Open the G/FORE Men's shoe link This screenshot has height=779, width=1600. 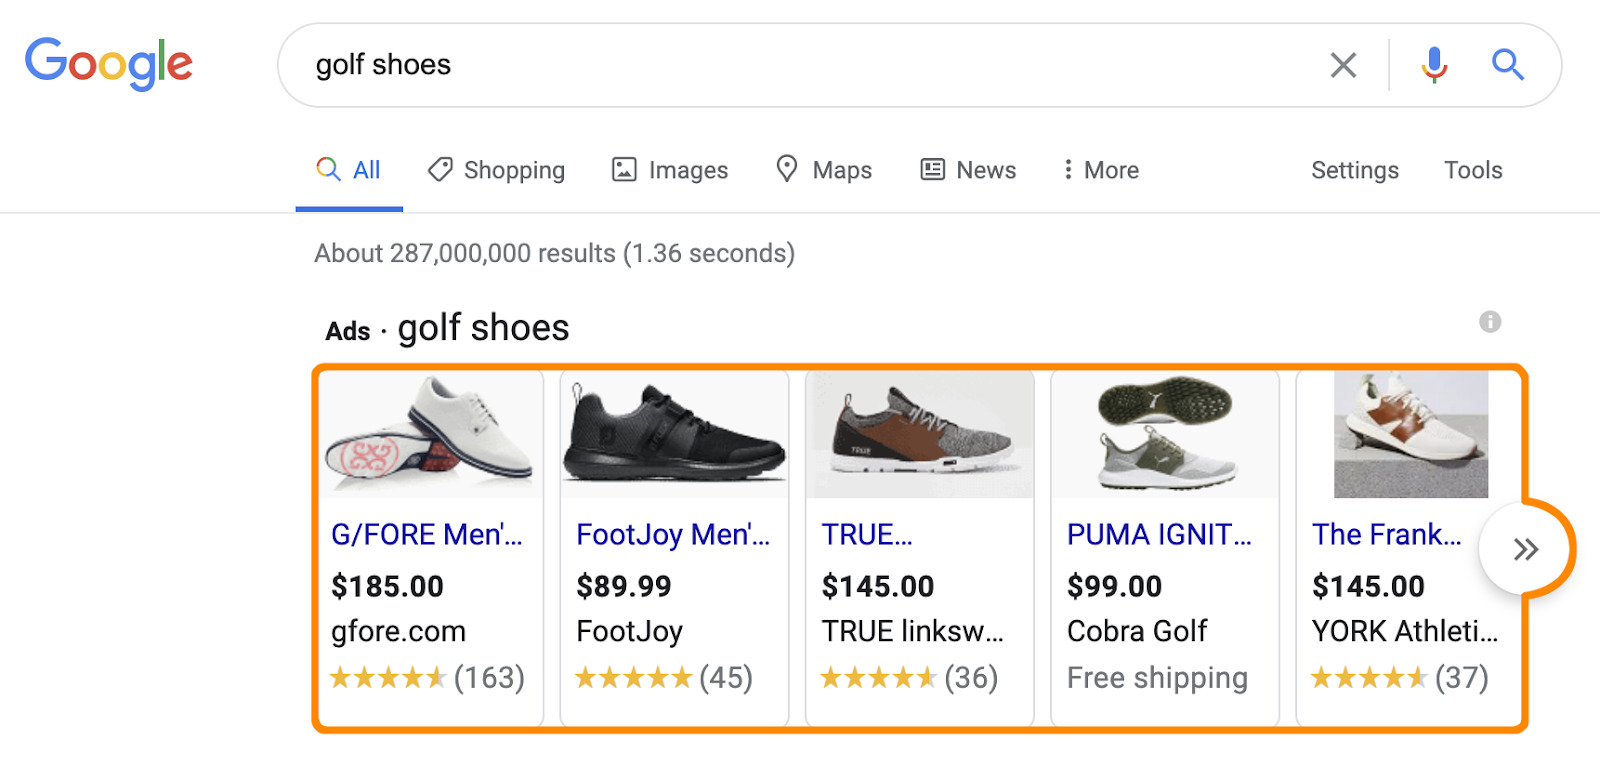point(427,535)
